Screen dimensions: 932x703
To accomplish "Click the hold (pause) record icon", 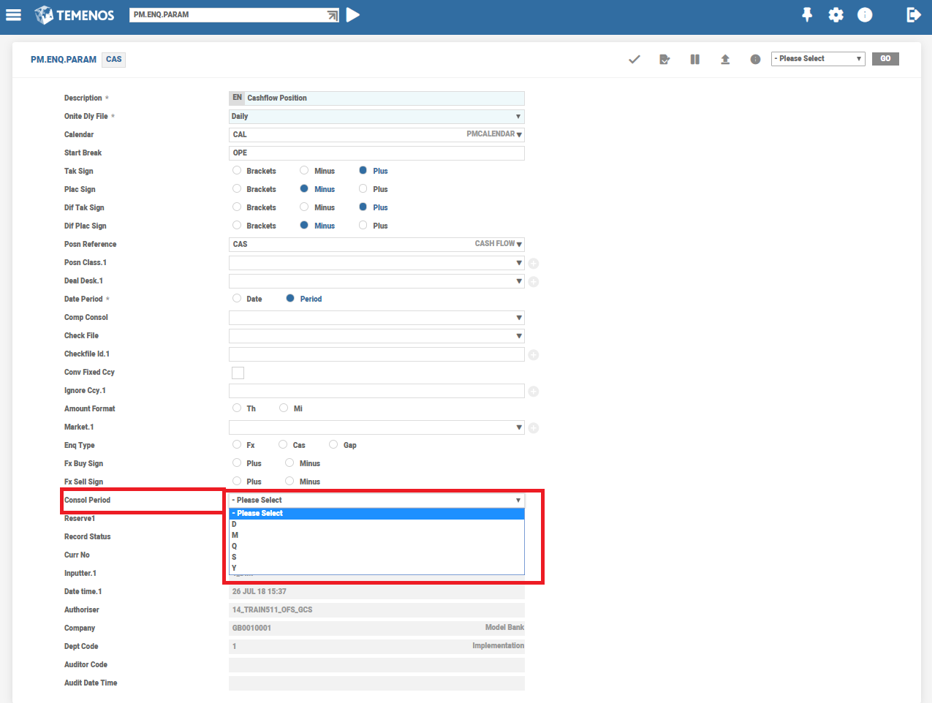I will coord(695,60).
